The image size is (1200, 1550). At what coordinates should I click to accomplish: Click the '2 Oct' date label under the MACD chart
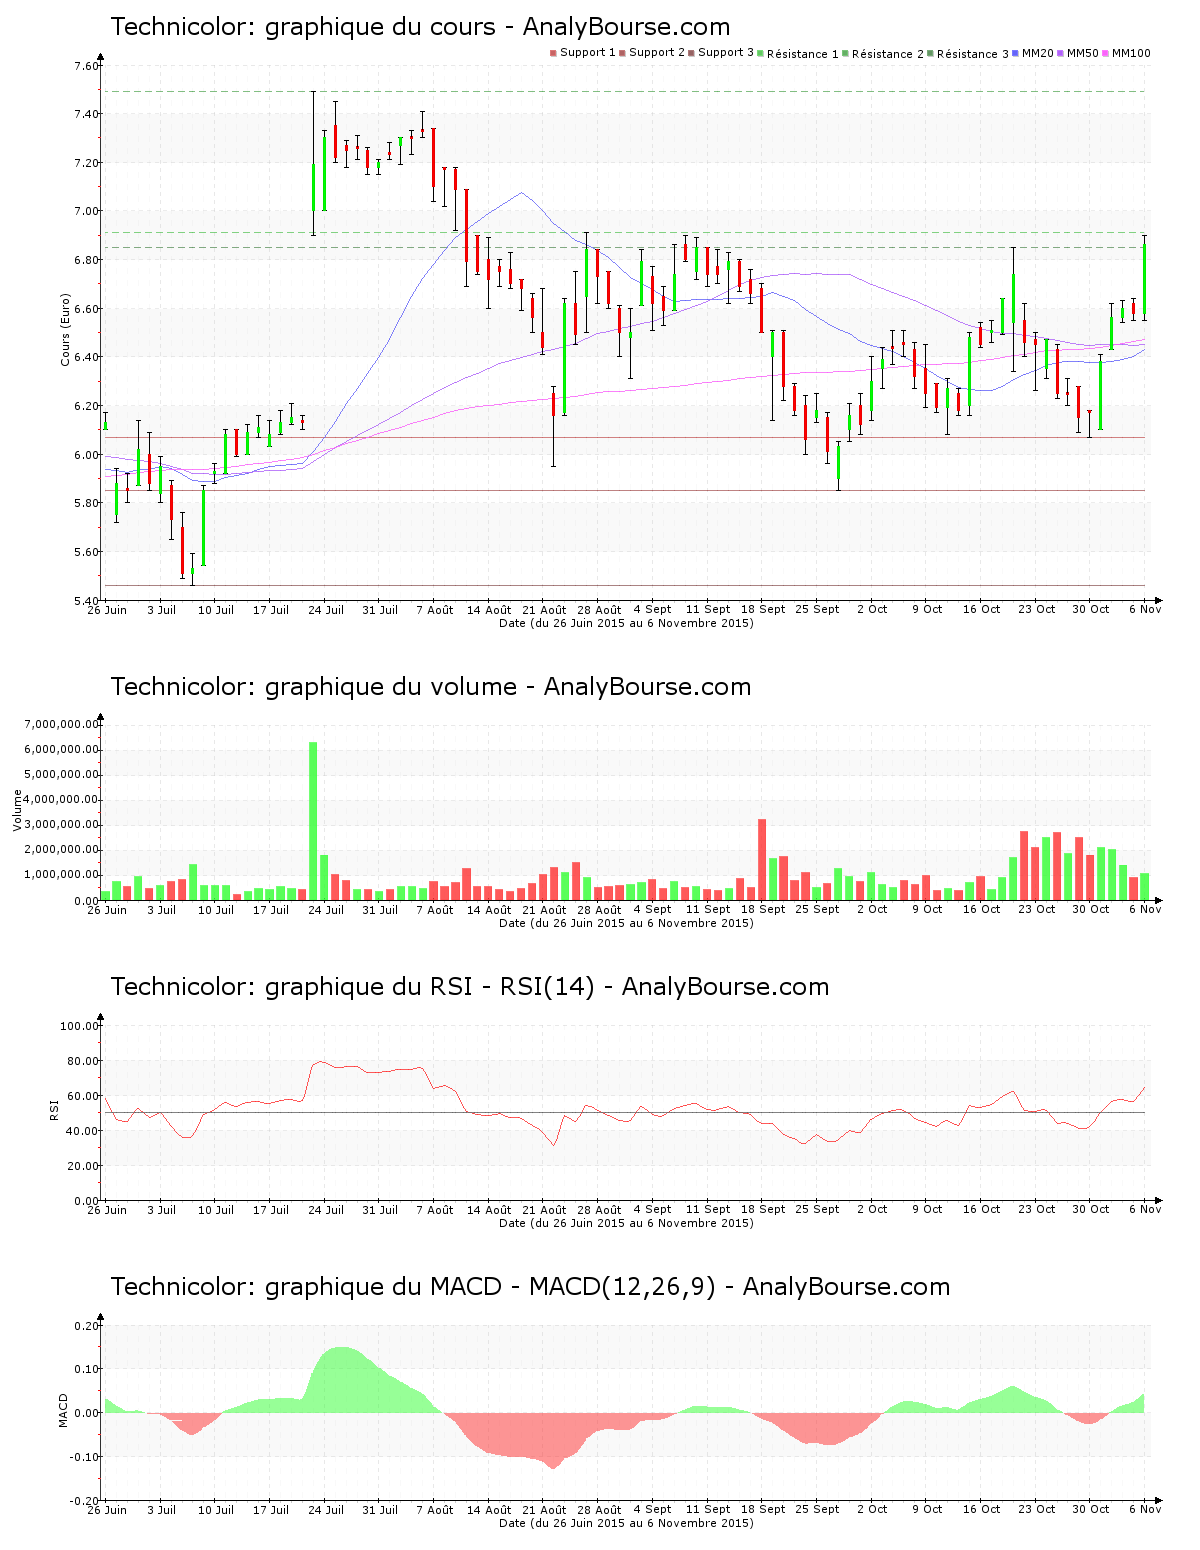[x=872, y=1510]
